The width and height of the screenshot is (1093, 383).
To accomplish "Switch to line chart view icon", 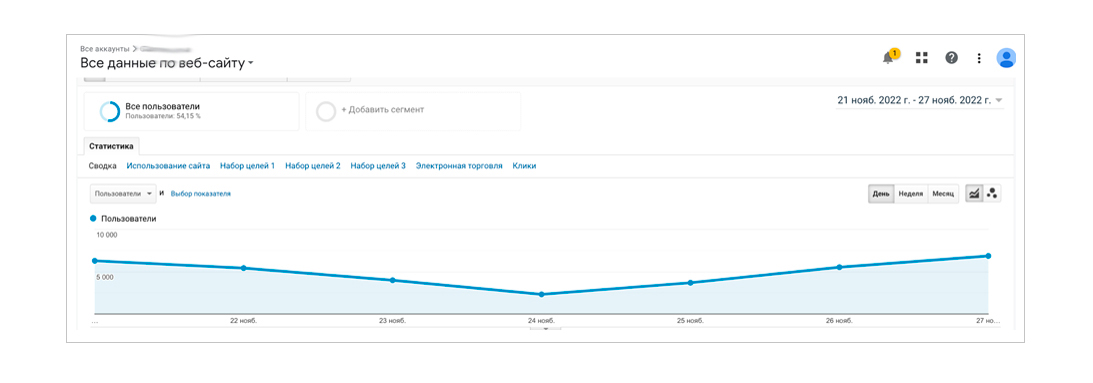I will tap(974, 193).
